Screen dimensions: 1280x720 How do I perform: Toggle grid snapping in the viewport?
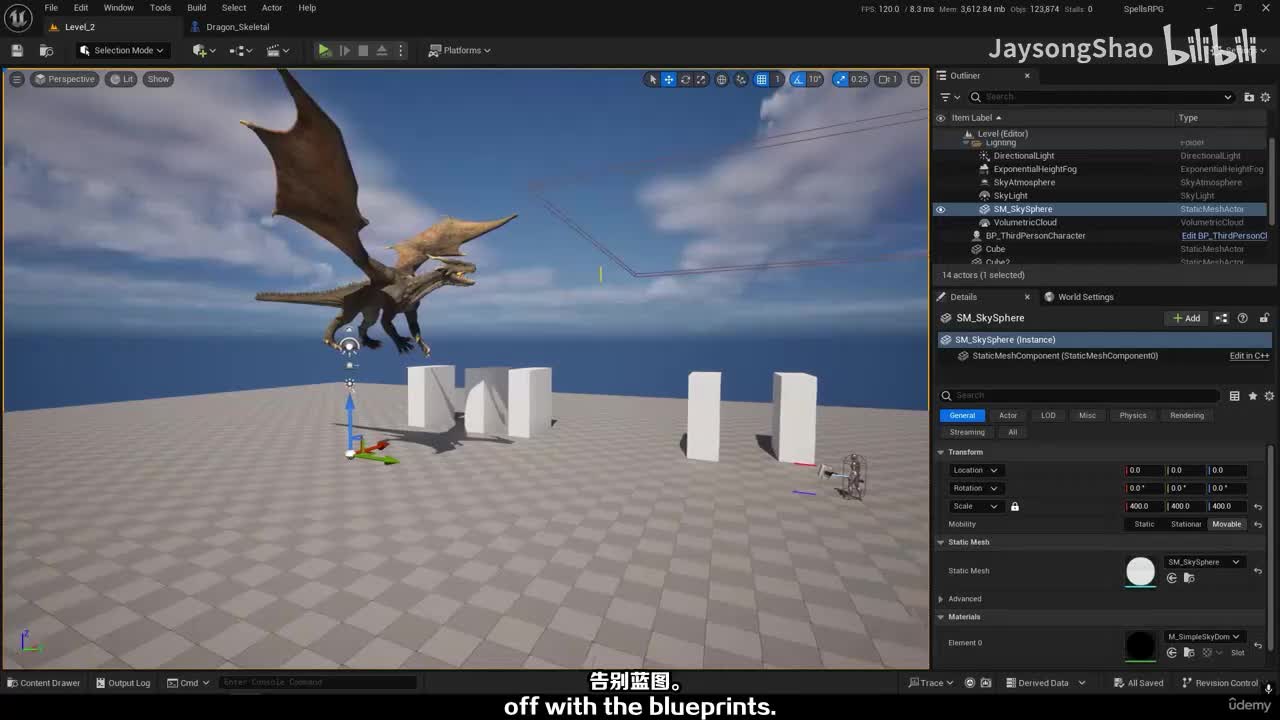point(762,79)
